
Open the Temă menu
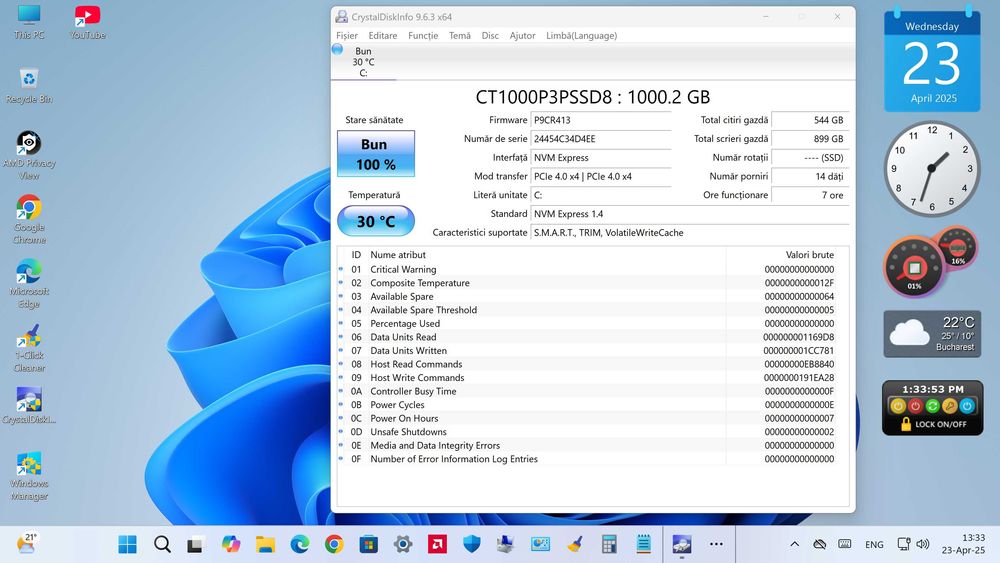tap(459, 35)
